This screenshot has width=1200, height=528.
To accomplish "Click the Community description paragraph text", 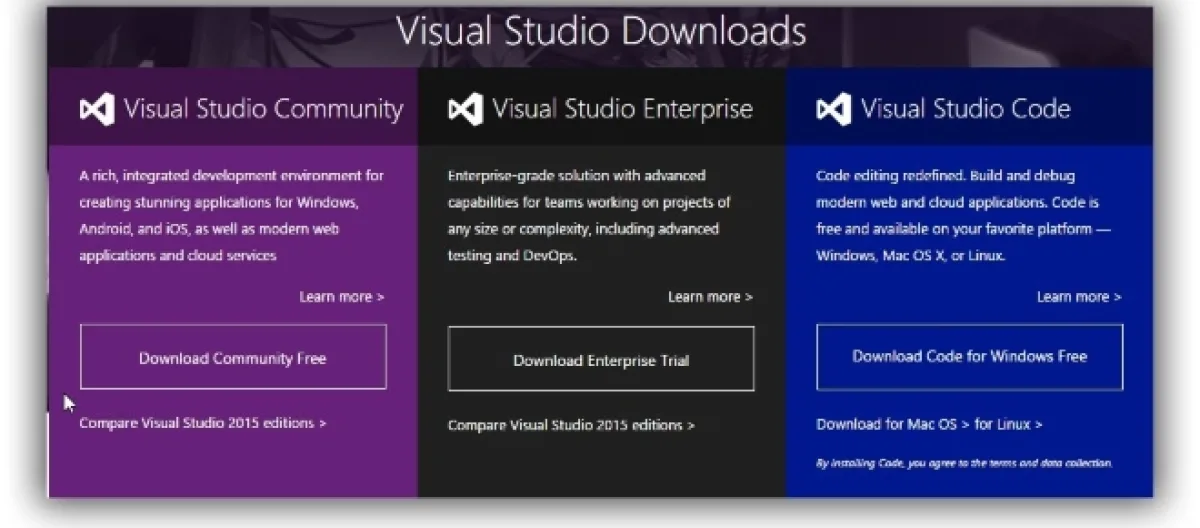I will tap(230, 215).
